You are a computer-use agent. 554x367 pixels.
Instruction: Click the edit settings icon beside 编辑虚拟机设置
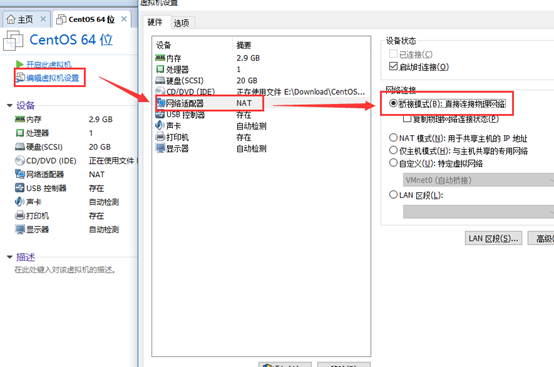point(20,77)
